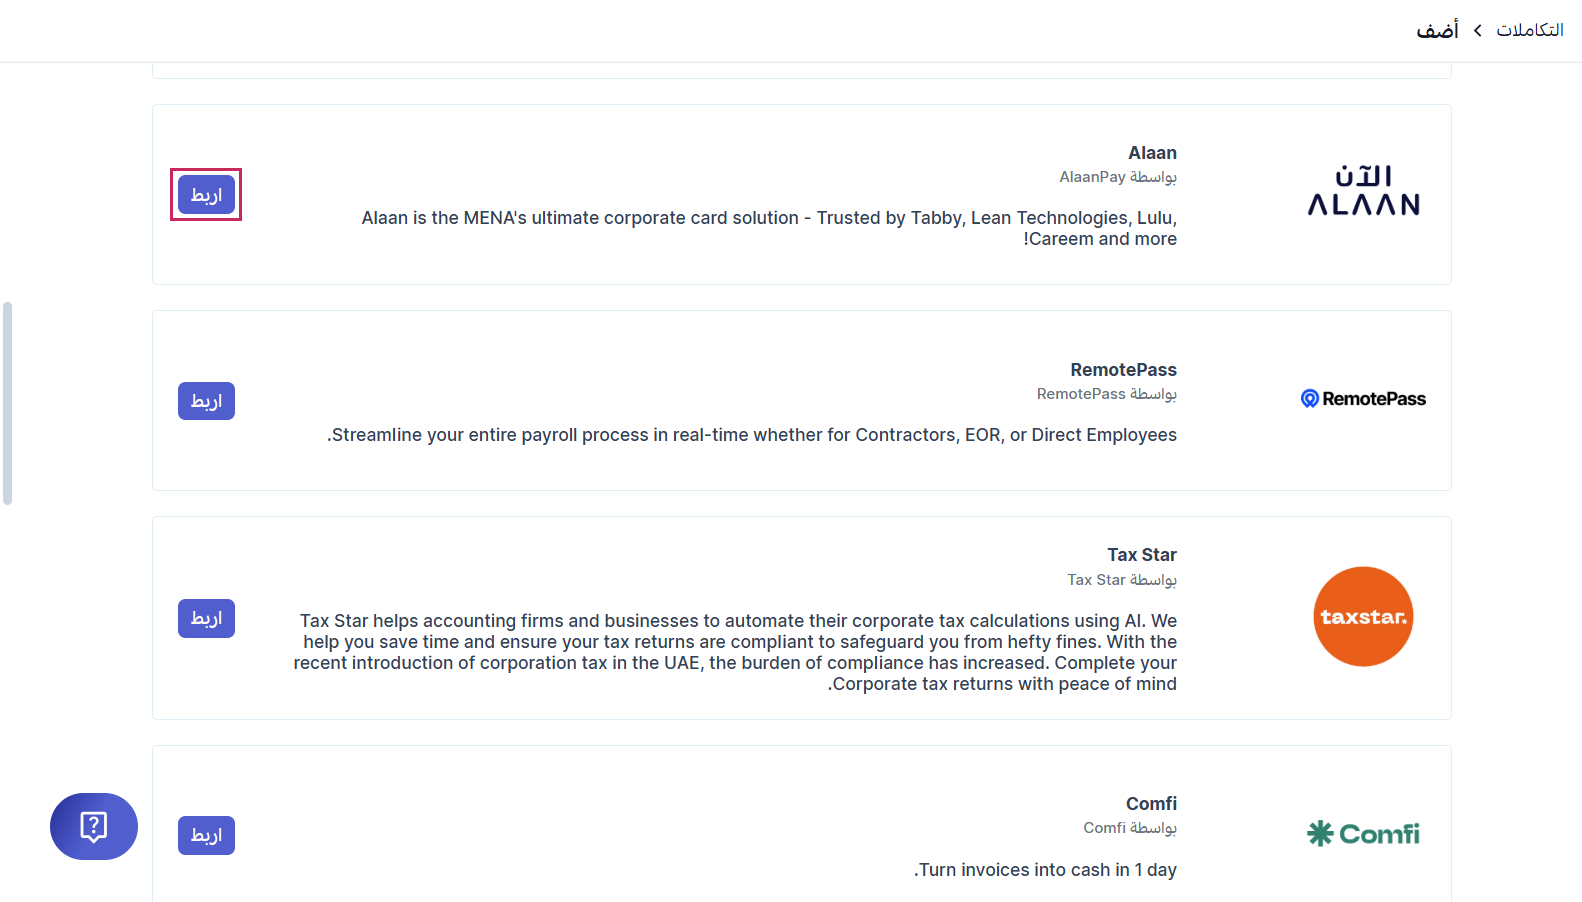Select the Tax Star integration title

tap(1141, 555)
